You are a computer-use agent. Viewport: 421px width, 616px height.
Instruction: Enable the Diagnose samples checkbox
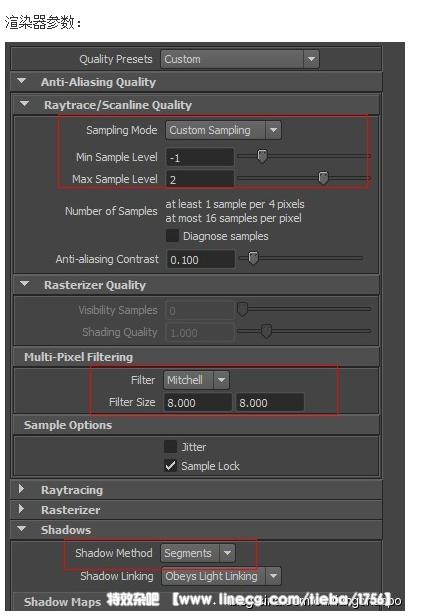[x=172, y=236]
